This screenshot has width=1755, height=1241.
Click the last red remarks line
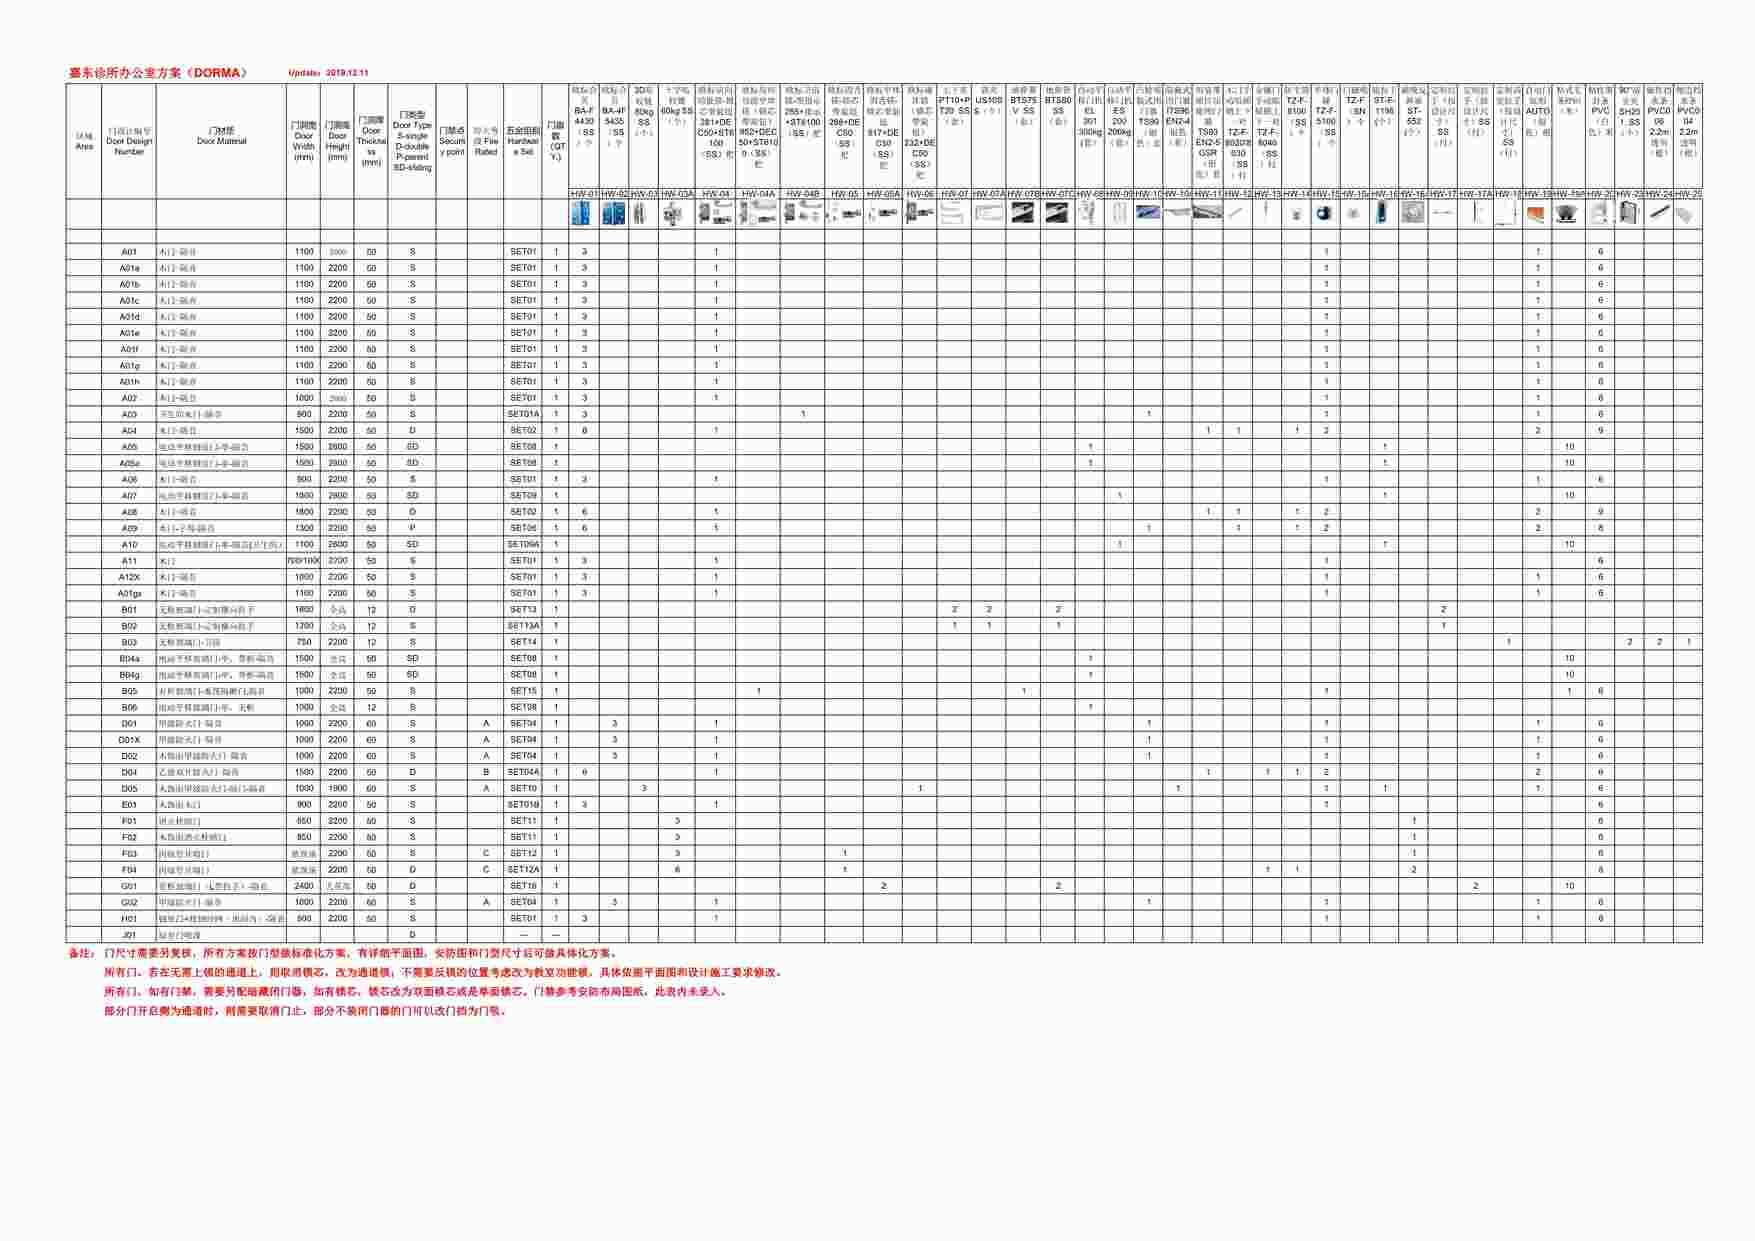tap(306, 1011)
